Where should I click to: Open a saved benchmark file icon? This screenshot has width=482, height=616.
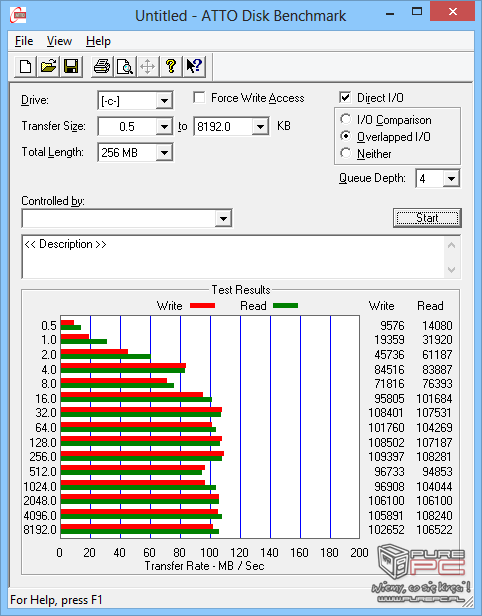48,66
